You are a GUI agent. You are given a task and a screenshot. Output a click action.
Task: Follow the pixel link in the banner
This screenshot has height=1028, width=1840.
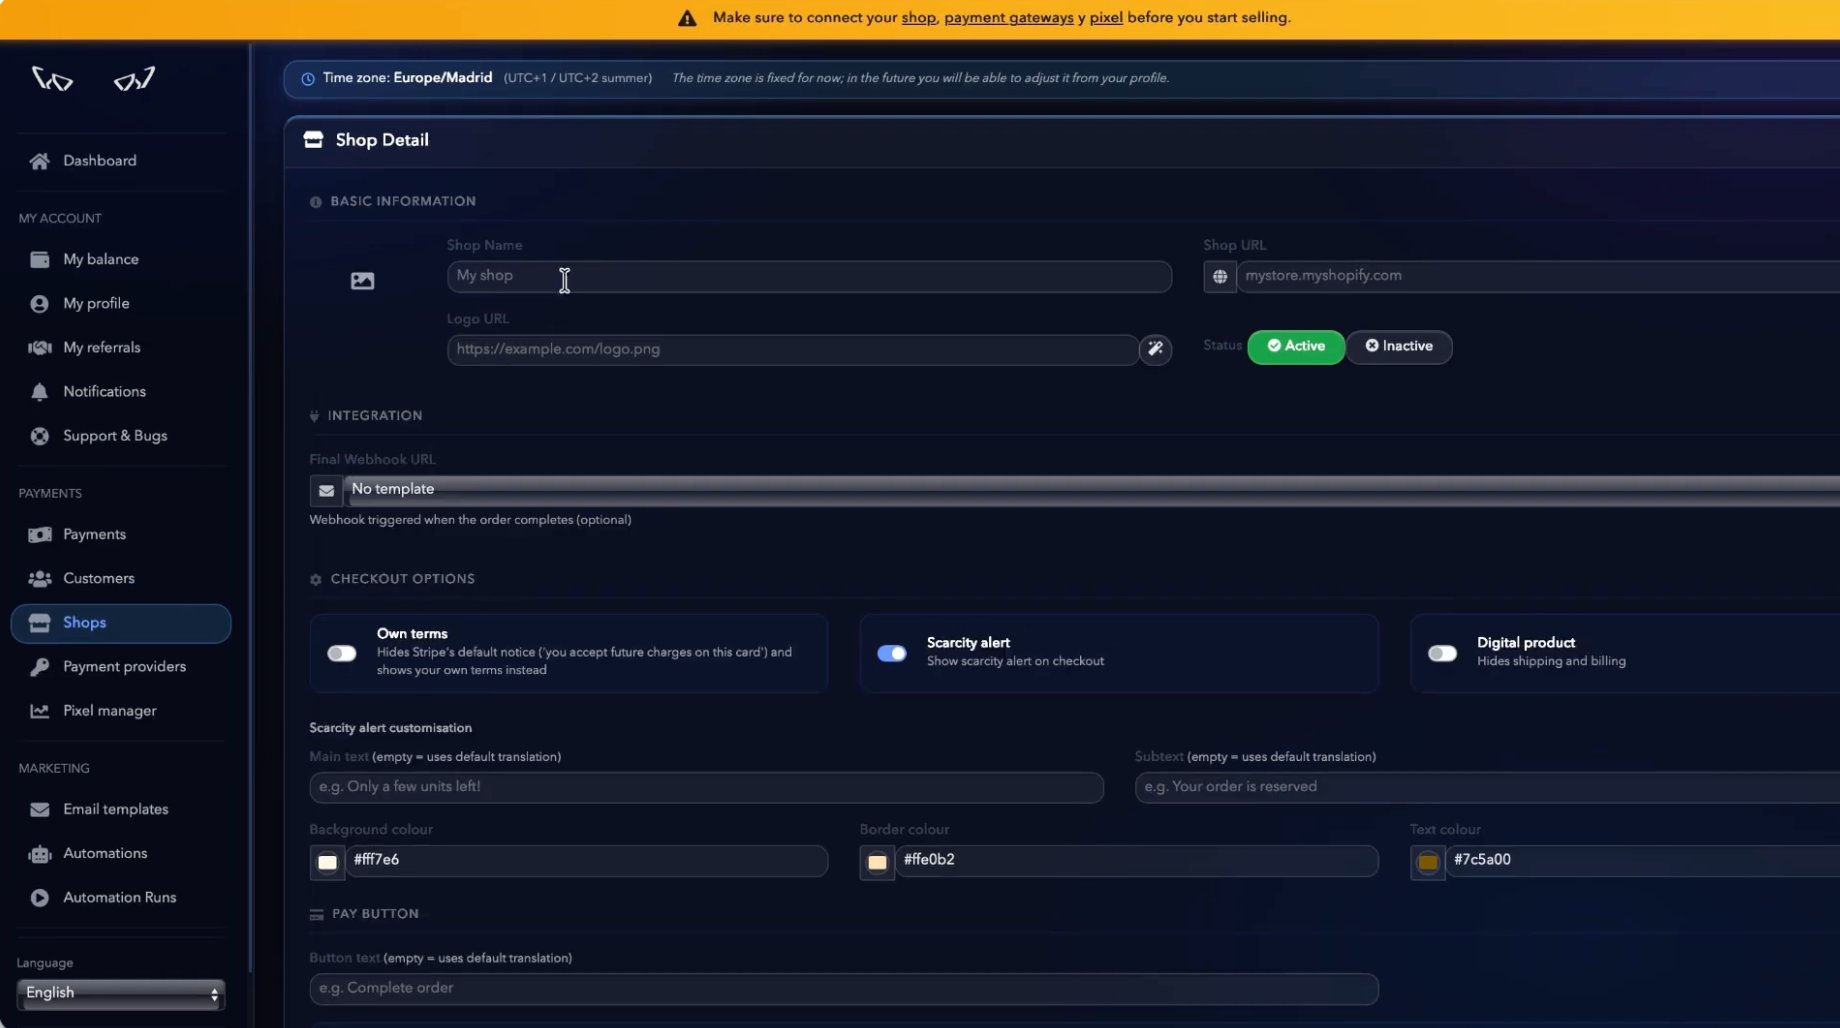click(x=1106, y=18)
